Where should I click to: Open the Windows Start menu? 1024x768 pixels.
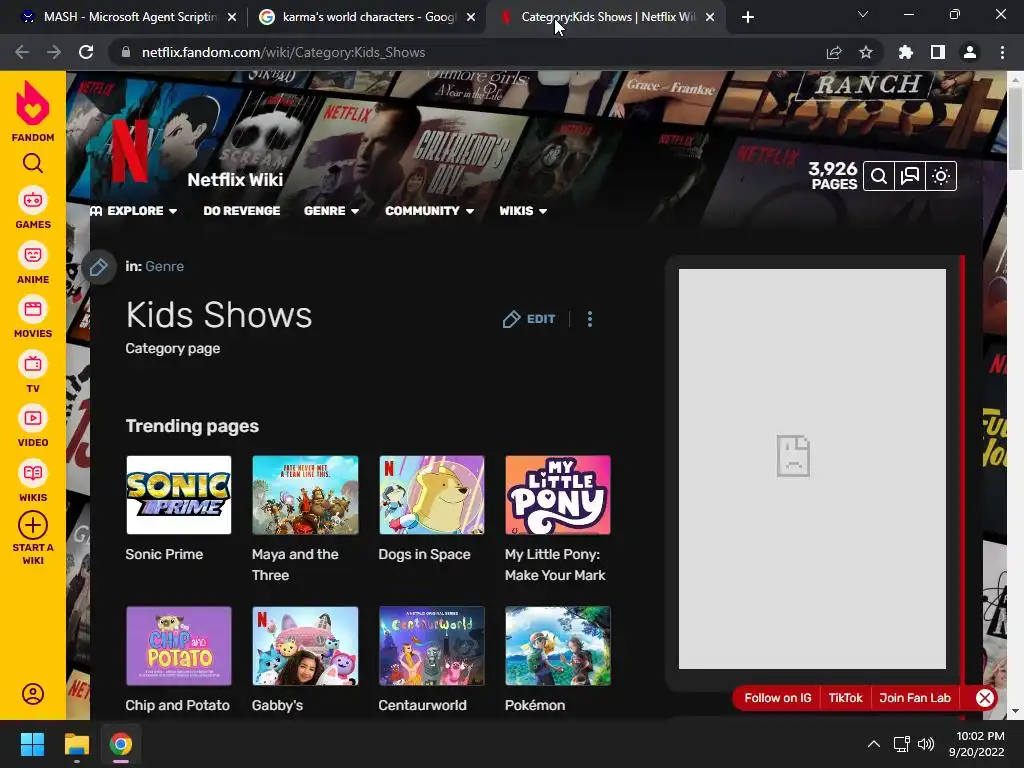coord(32,744)
